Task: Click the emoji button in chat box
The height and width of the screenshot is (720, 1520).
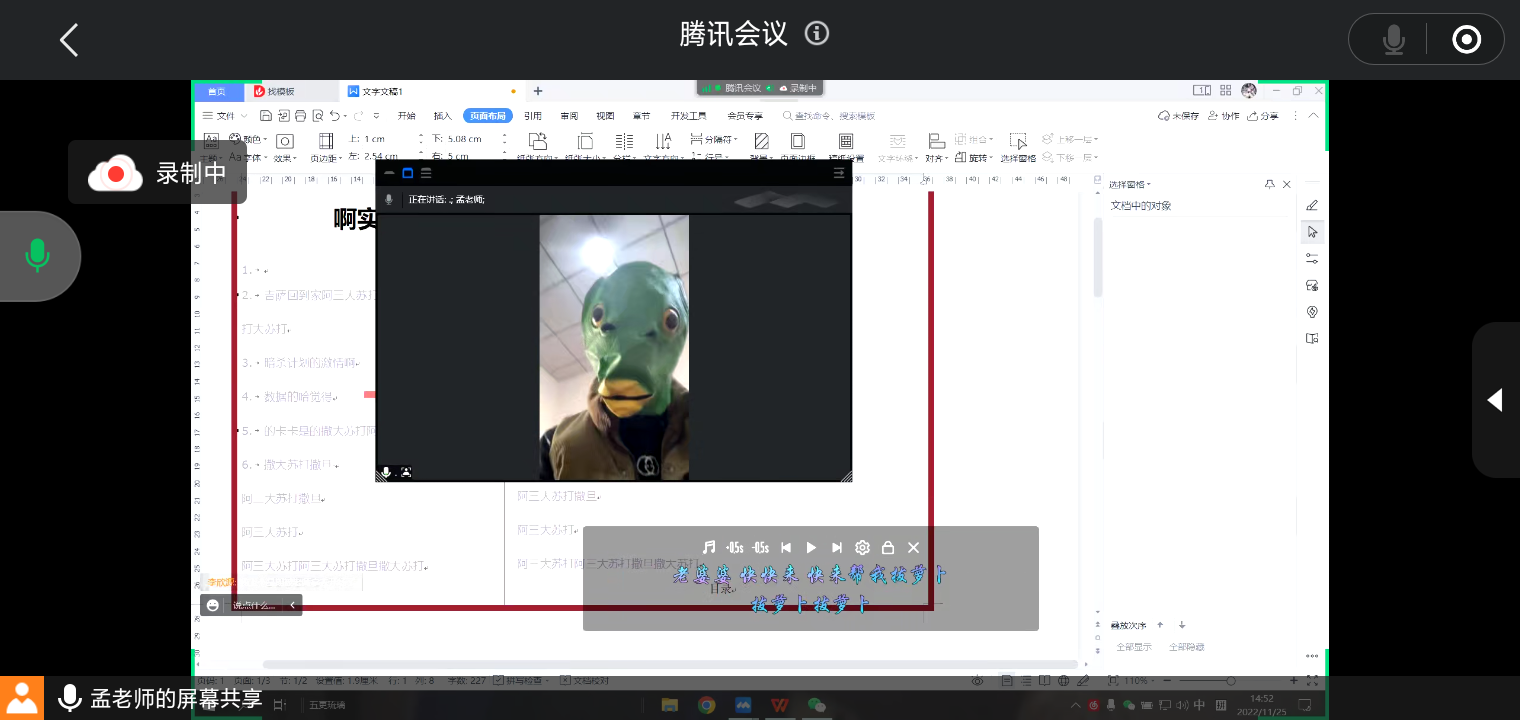Action: (x=212, y=605)
